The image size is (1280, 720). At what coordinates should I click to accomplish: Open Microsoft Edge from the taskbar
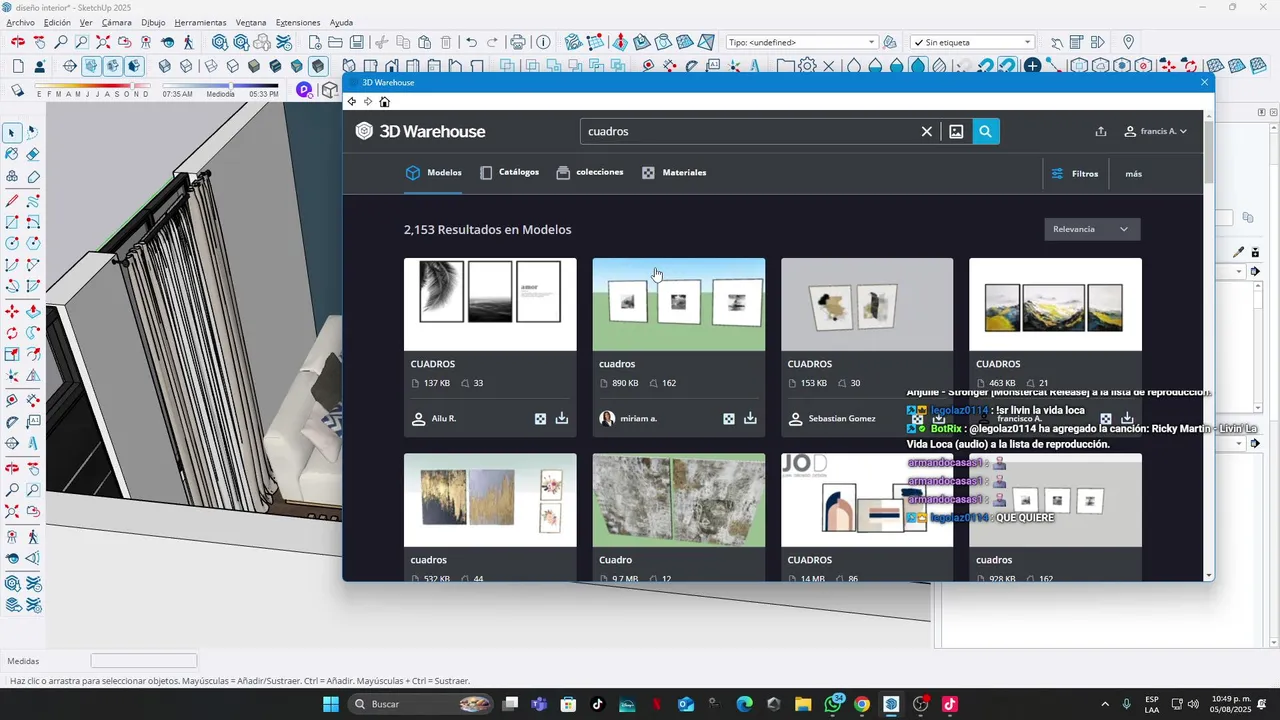click(x=744, y=704)
